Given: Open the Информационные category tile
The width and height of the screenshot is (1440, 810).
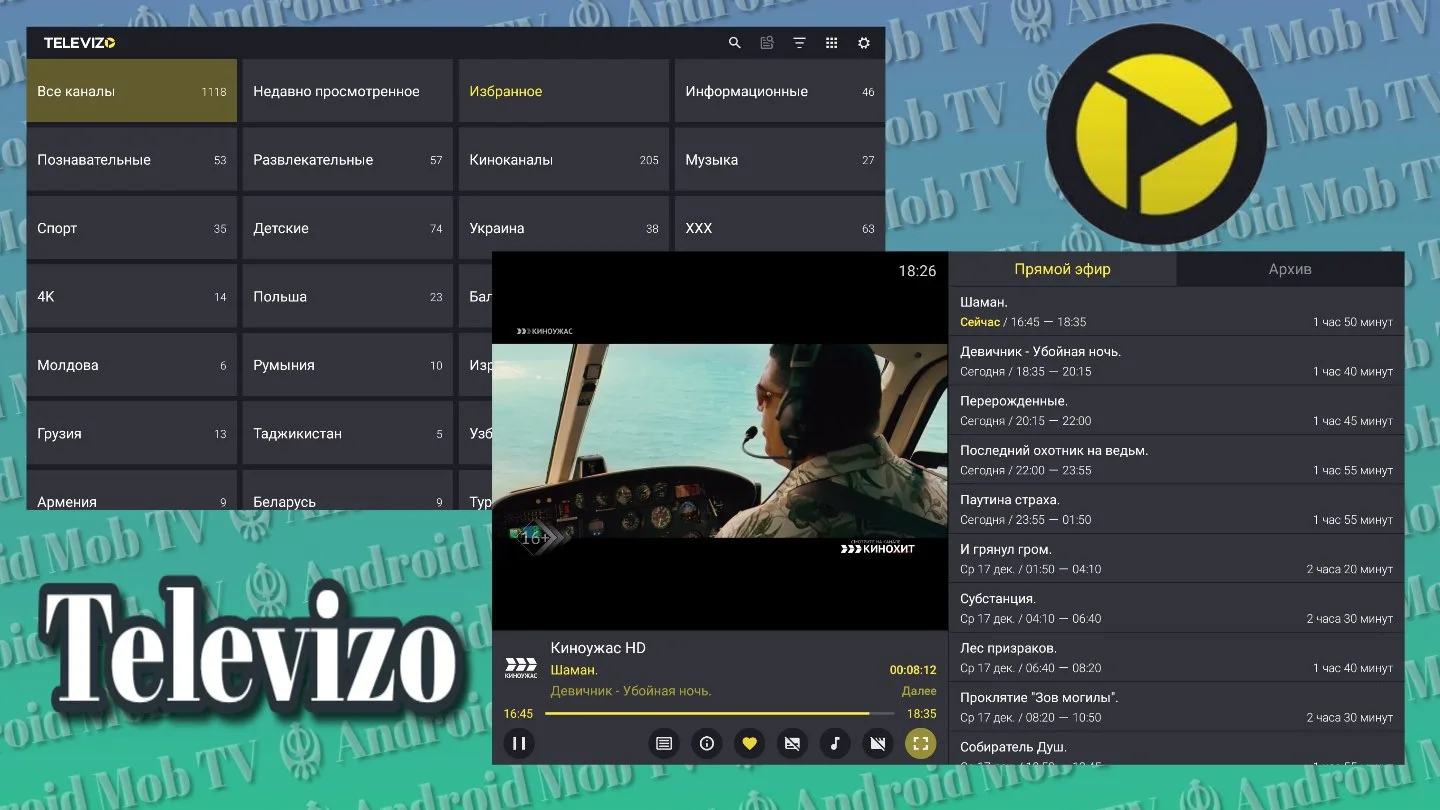Looking at the screenshot, I should tap(780, 91).
